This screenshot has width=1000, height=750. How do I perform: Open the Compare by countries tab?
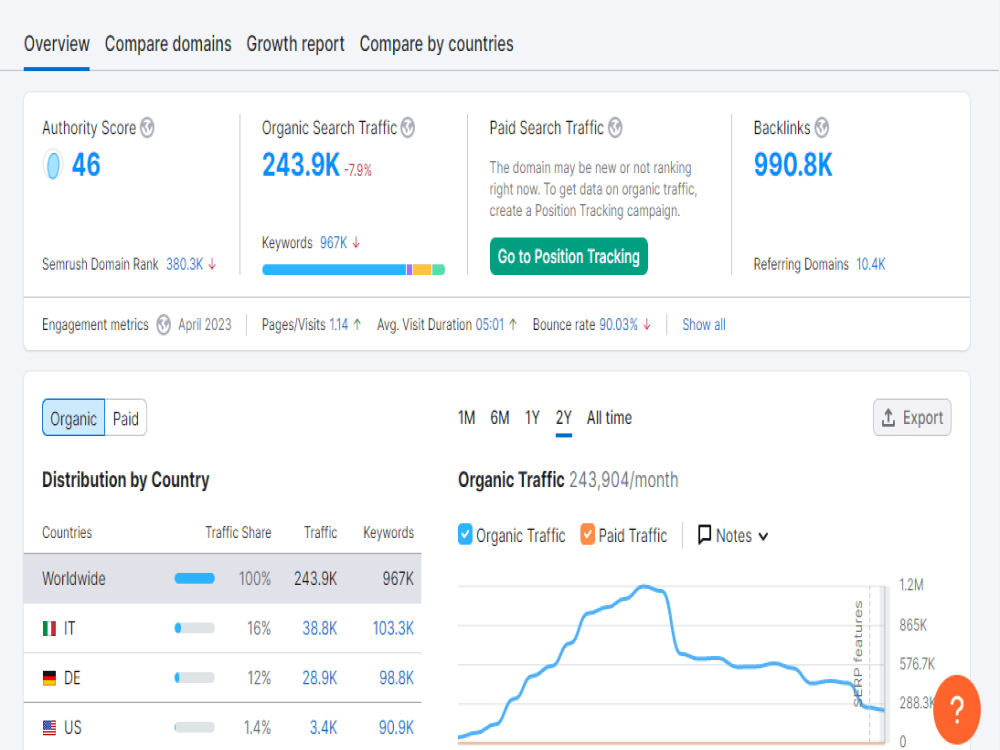tap(436, 44)
